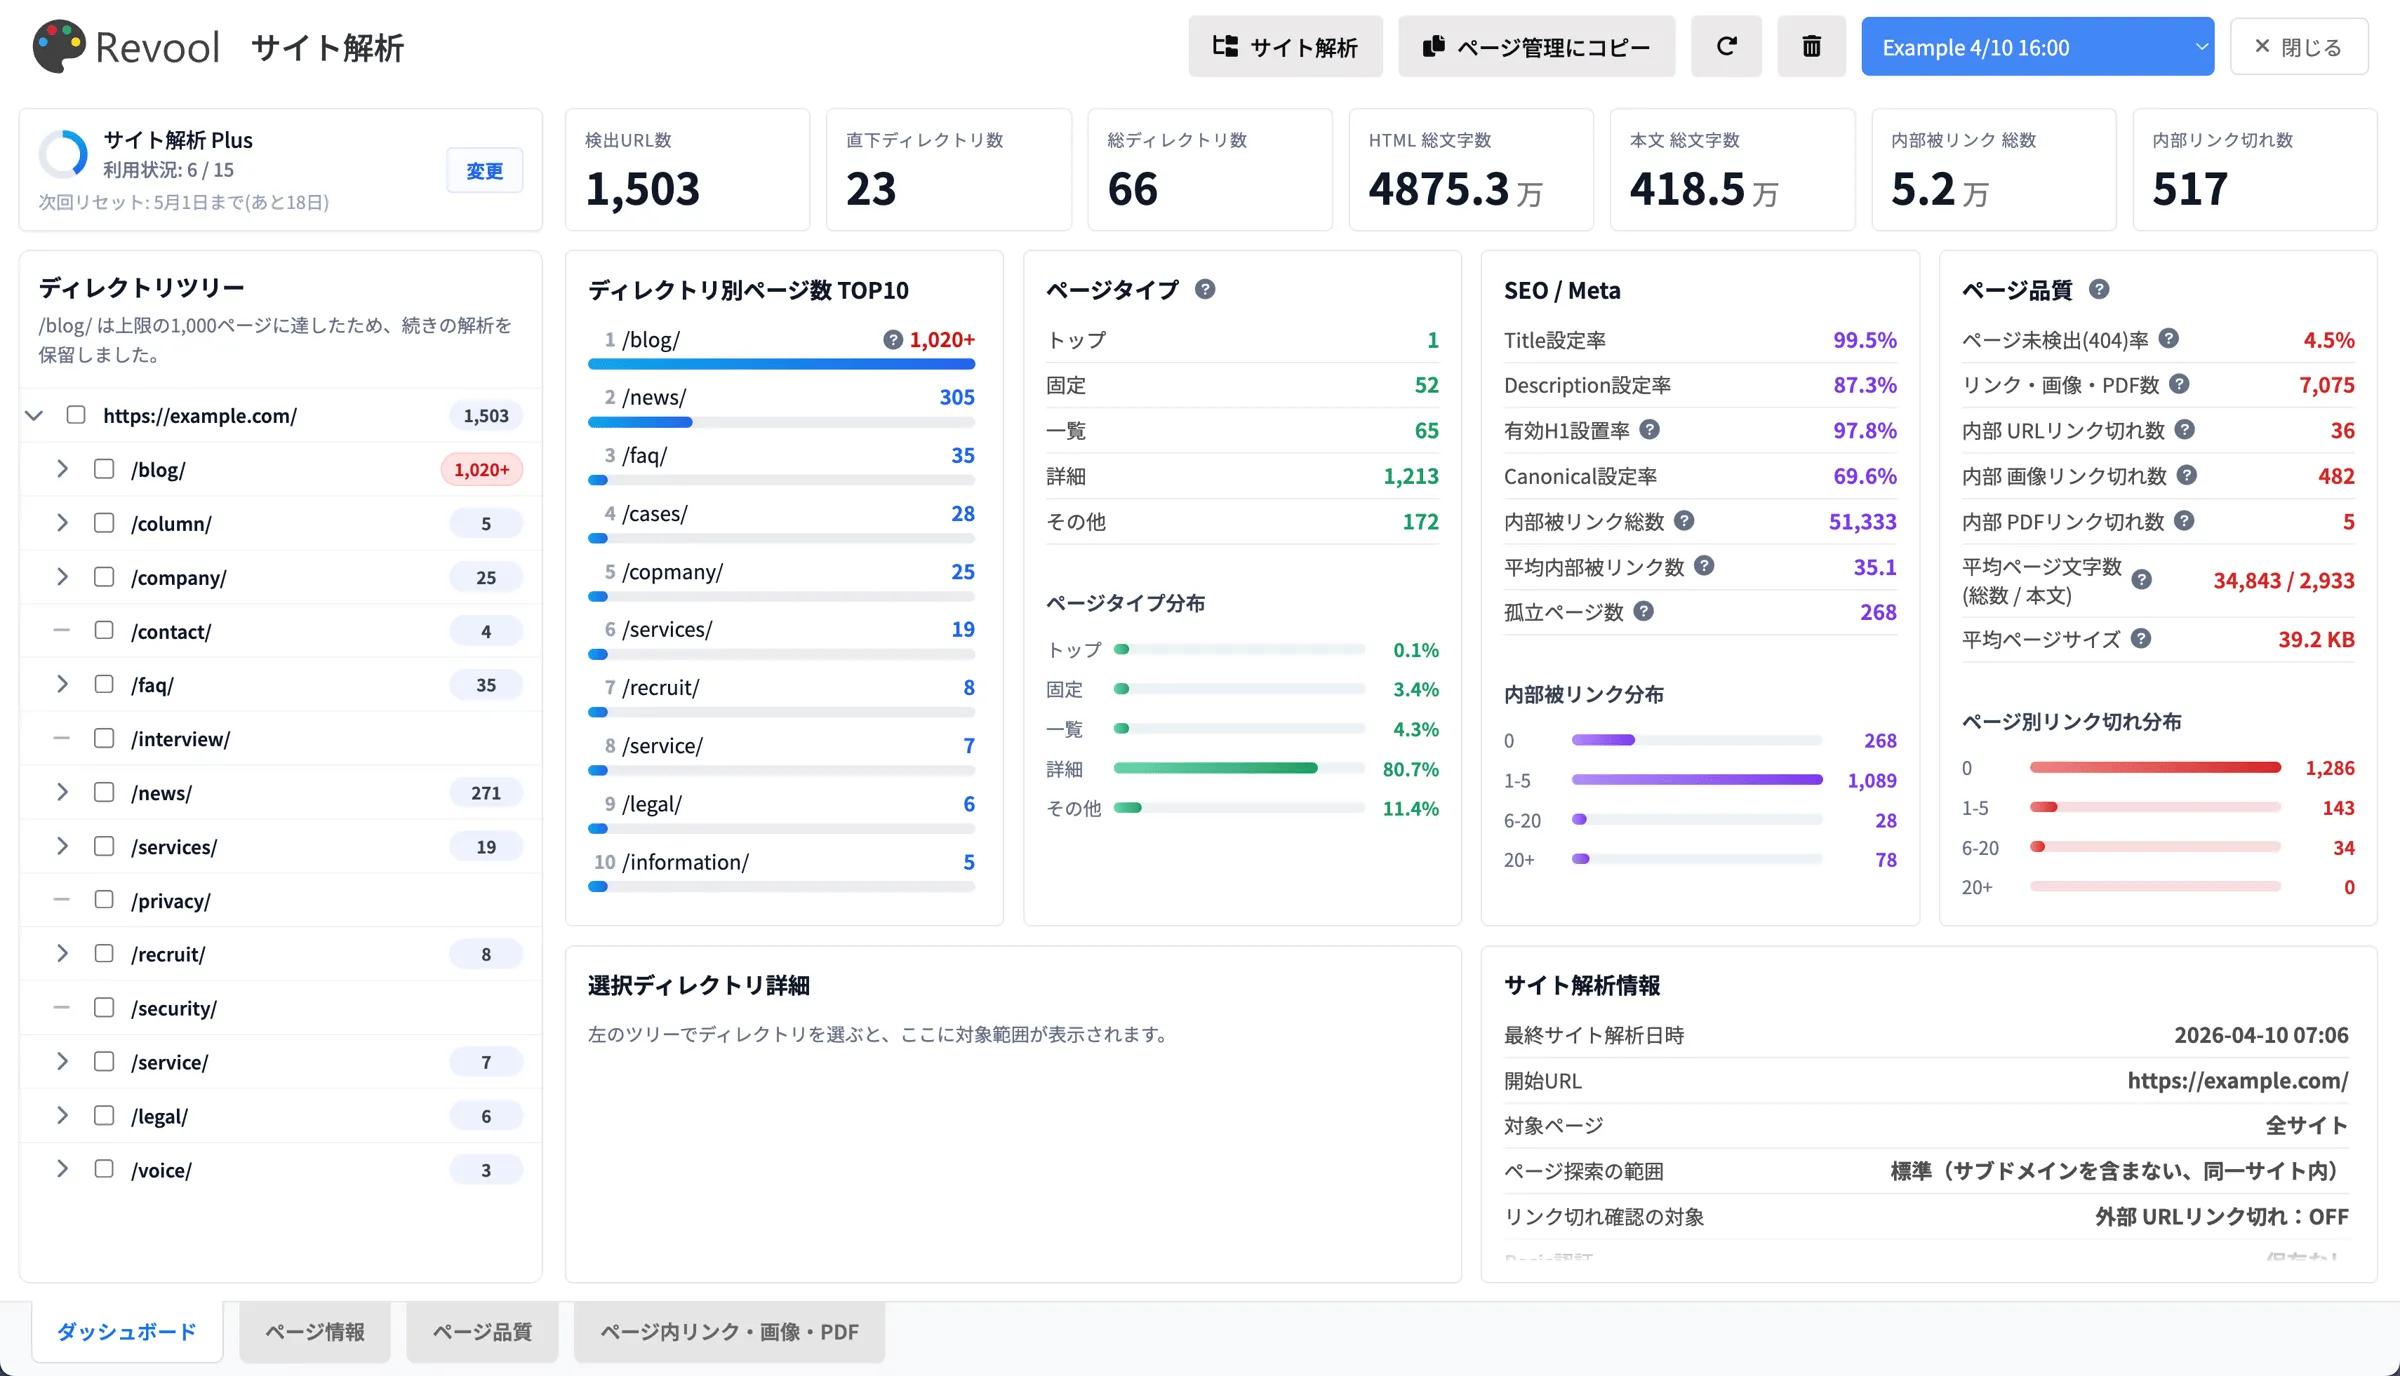Click the copy icon on ページ管理にコピー button
This screenshot has width=2400, height=1376.
click(1433, 46)
